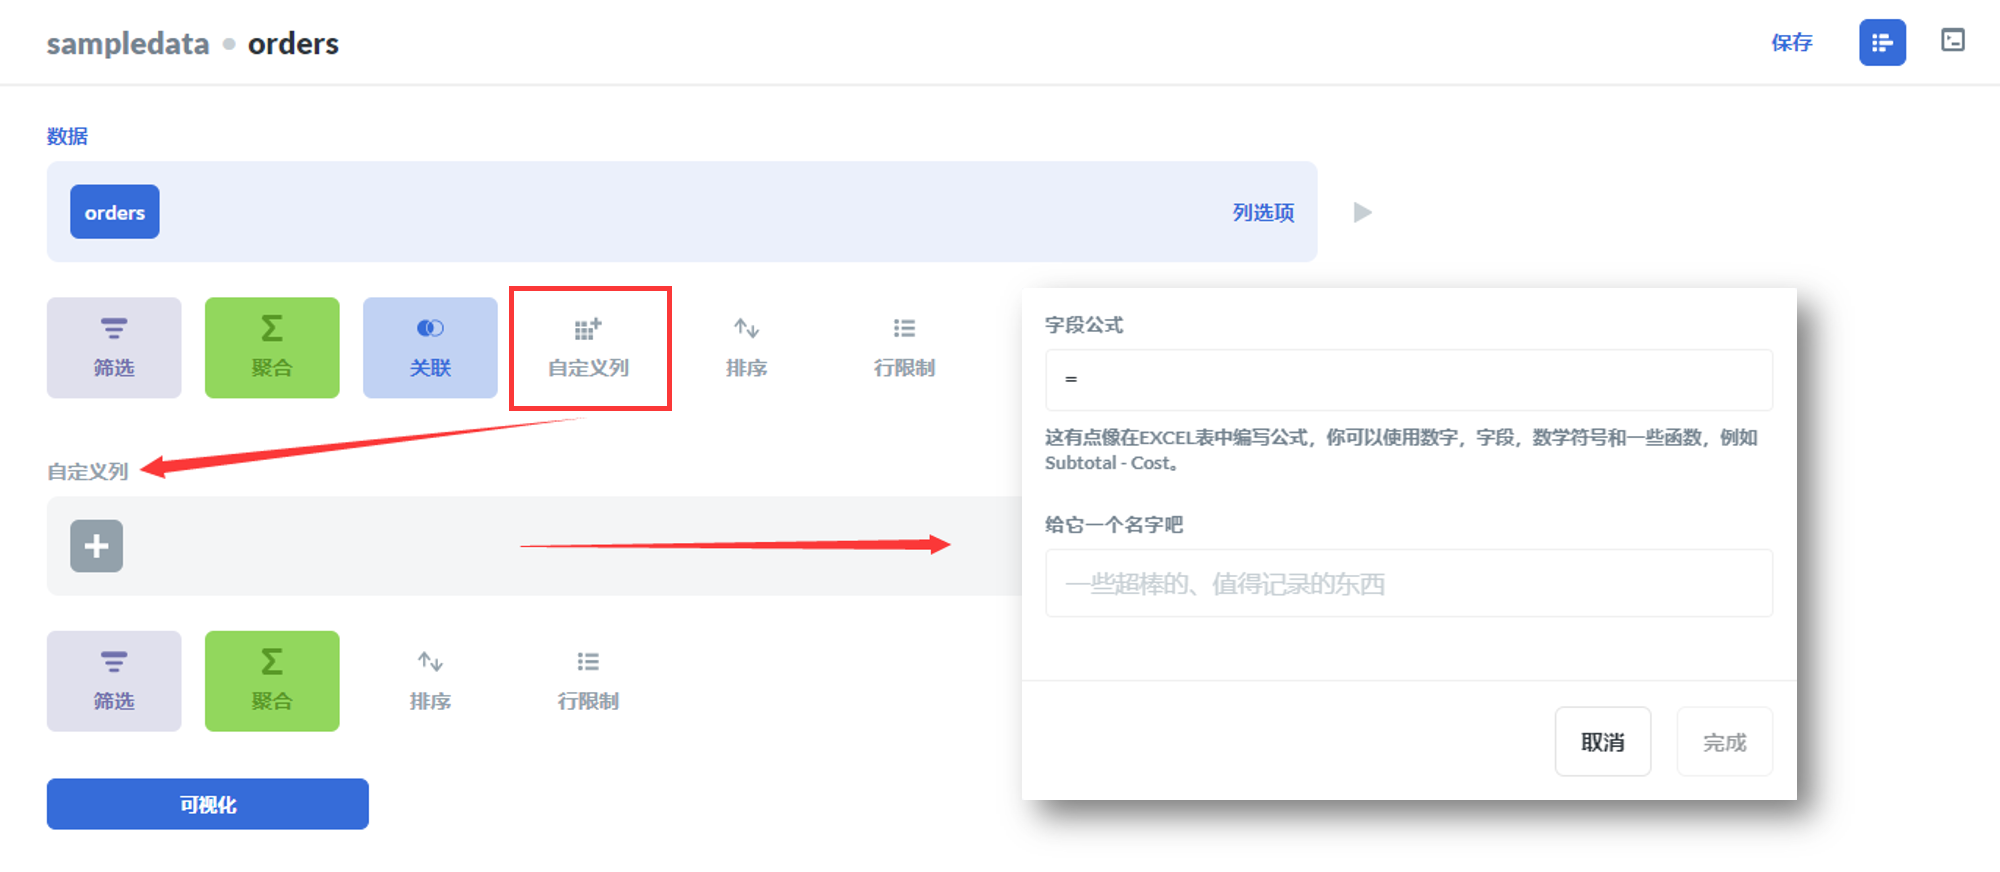Click the 自定义列 section heading
Viewport: 2000px width, 872px height.
(88, 471)
